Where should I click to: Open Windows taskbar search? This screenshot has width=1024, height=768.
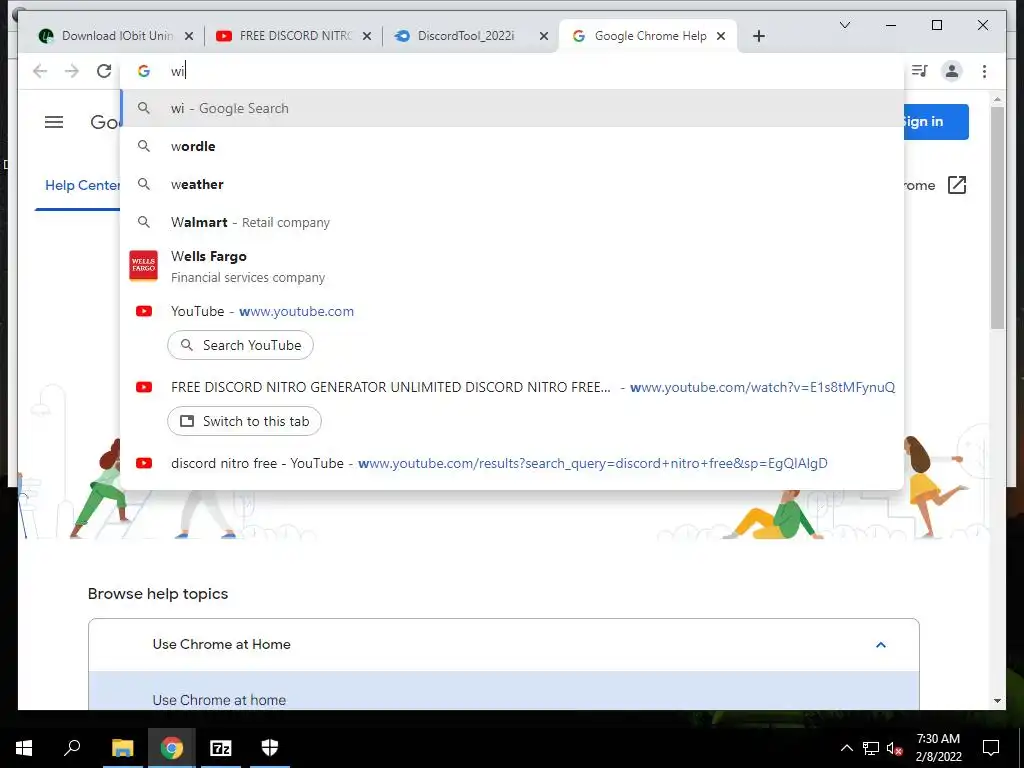pos(72,748)
